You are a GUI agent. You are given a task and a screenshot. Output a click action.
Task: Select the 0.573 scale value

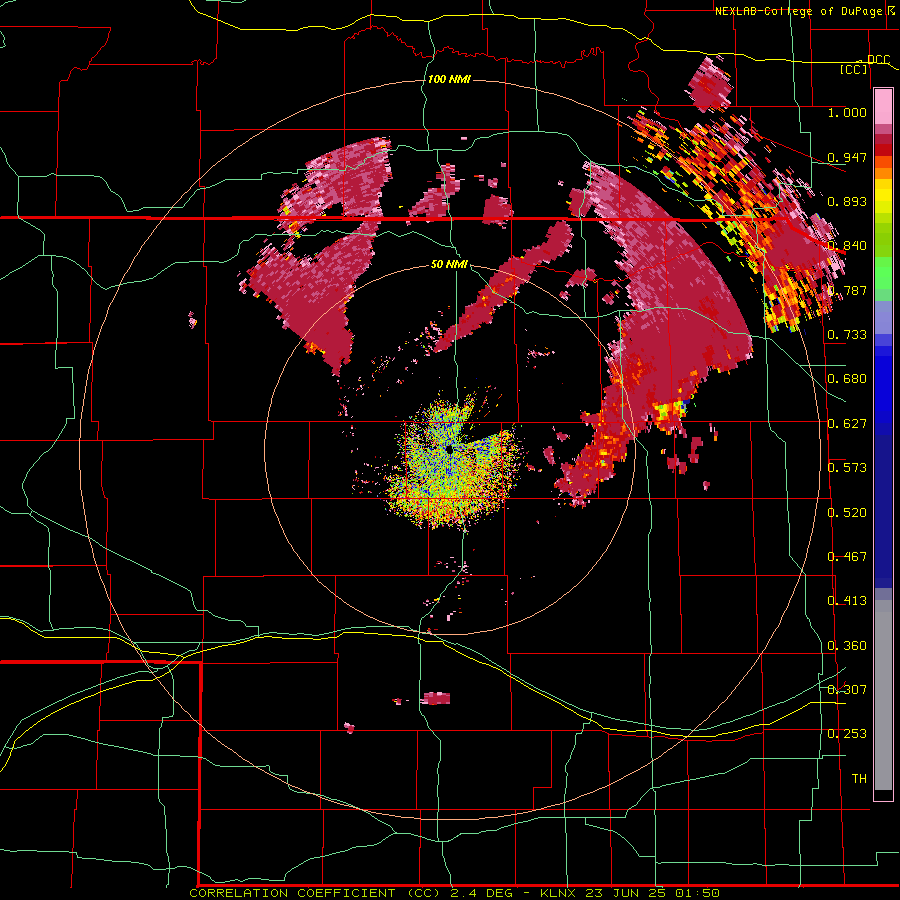[x=847, y=468]
